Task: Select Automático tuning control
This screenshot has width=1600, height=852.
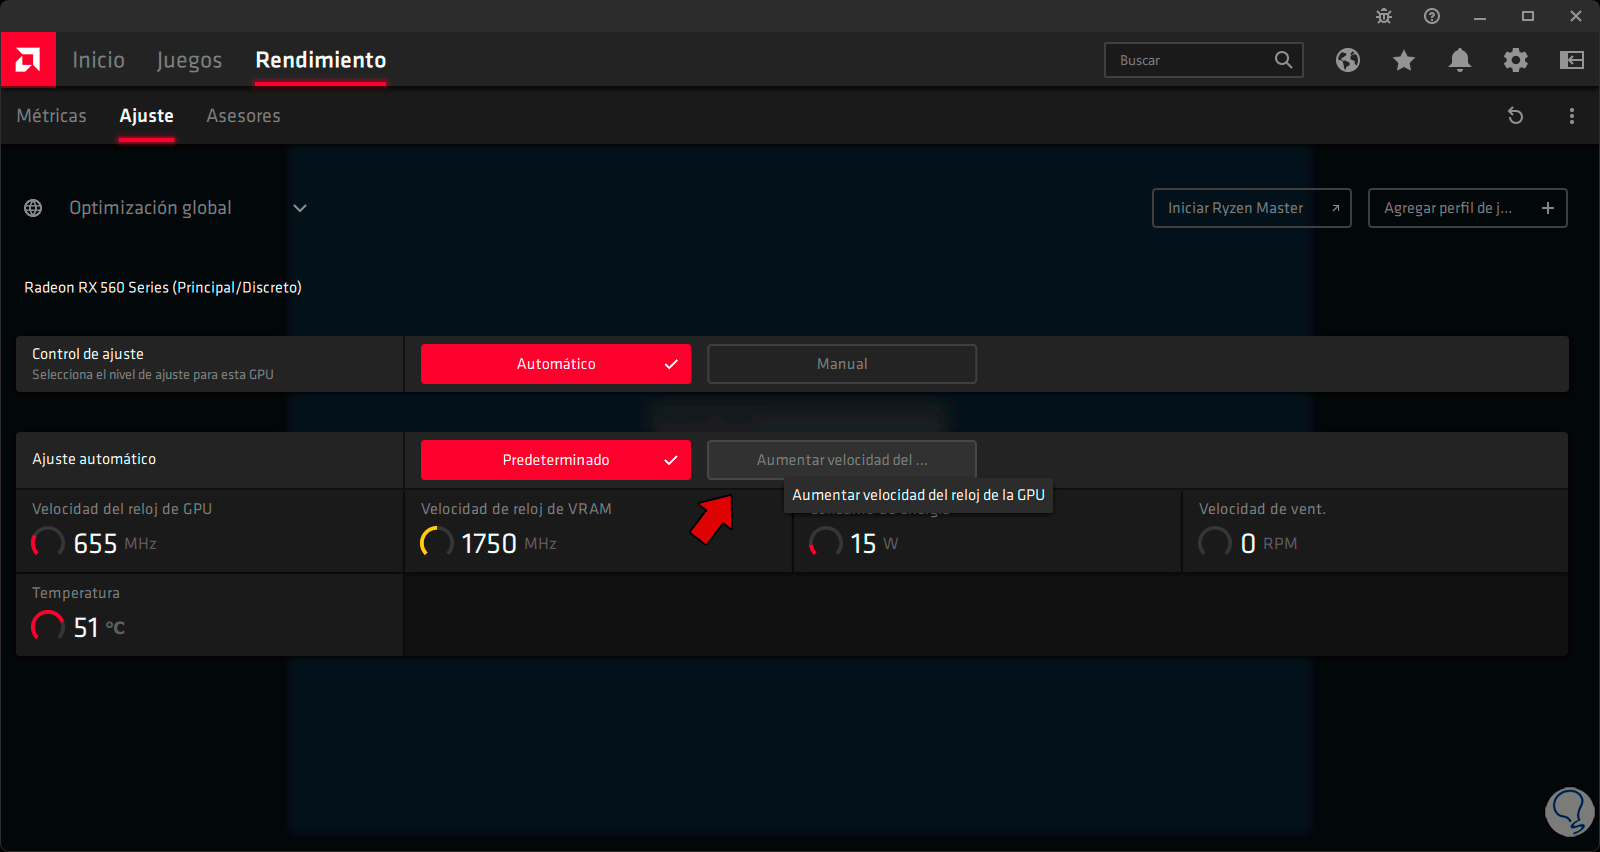Action: 556,364
